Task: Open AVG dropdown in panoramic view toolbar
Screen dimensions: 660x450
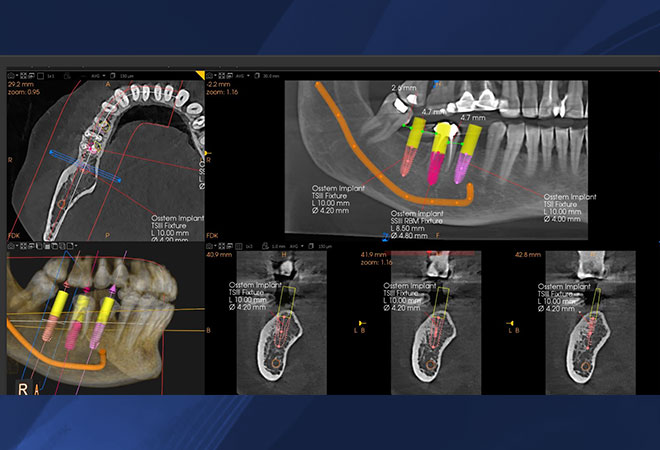Action: click(243, 76)
